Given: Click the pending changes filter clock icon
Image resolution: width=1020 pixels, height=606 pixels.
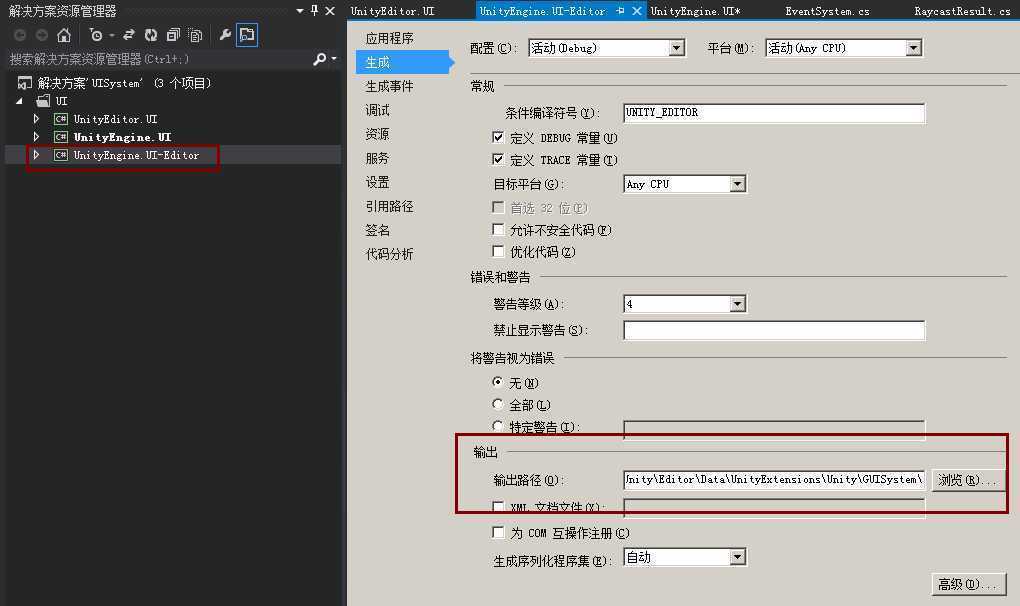Looking at the screenshot, I should pos(96,35).
